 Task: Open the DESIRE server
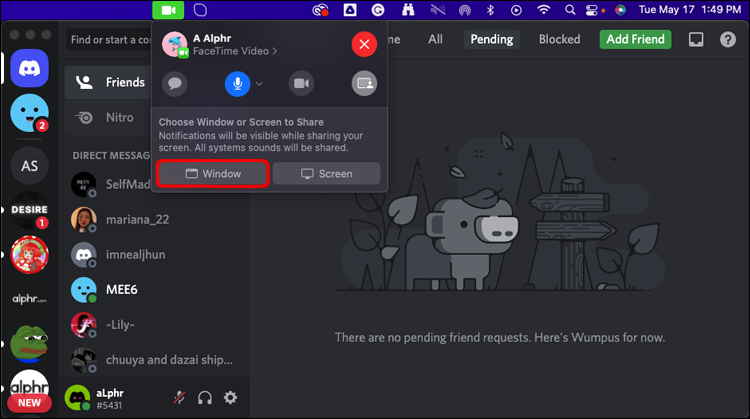pos(30,210)
